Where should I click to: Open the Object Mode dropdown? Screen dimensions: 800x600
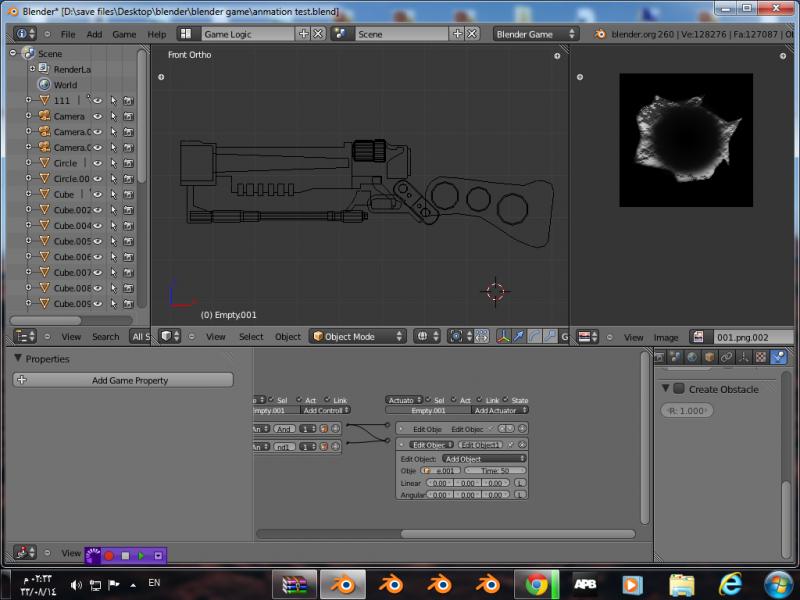point(356,337)
